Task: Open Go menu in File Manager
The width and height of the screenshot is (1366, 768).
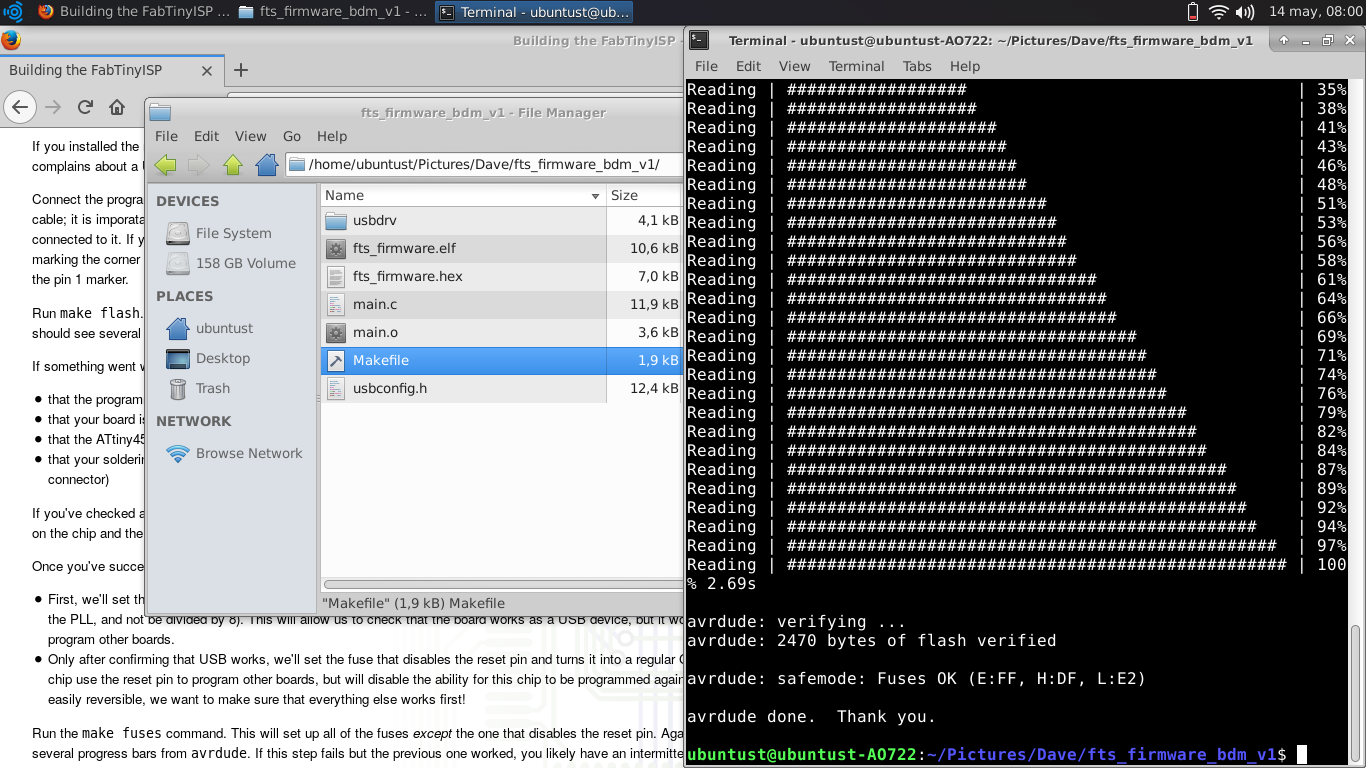Action: [x=292, y=136]
